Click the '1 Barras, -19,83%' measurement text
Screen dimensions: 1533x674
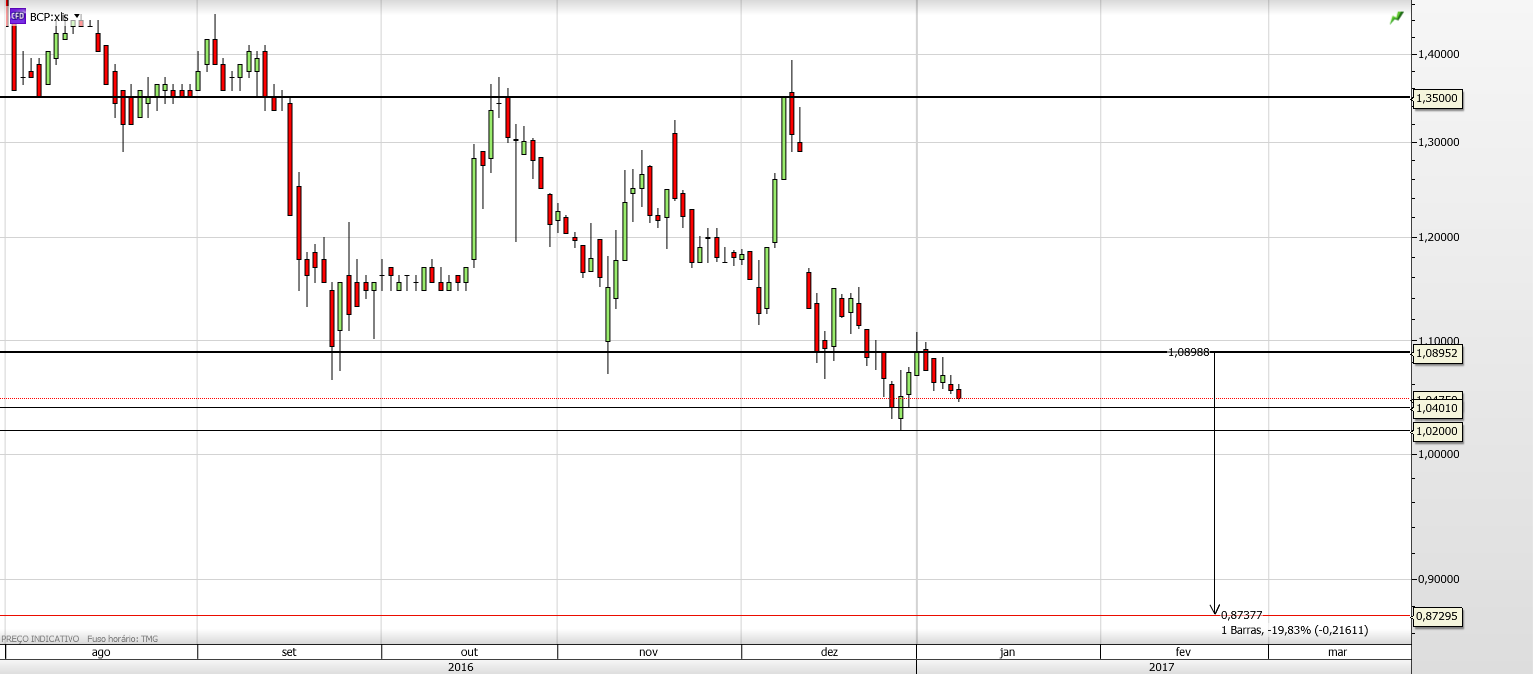[x=1295, y=630]
